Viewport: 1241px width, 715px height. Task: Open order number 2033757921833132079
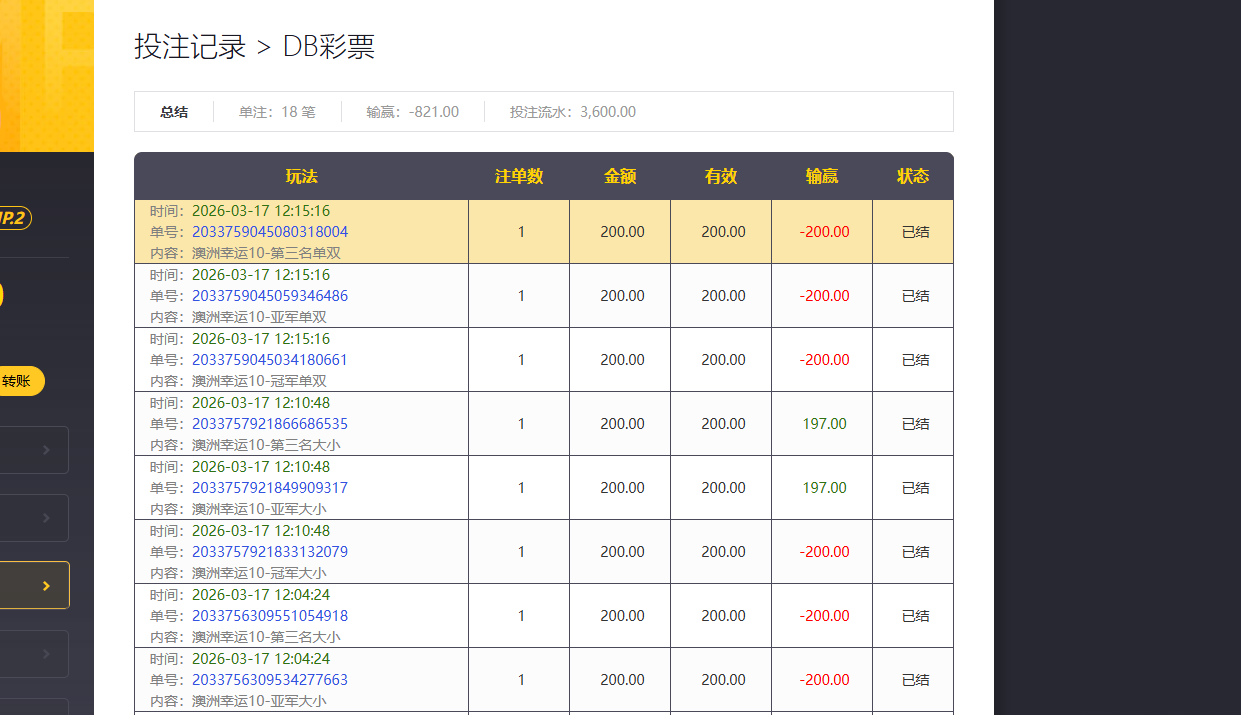click(x=269, y=552)
